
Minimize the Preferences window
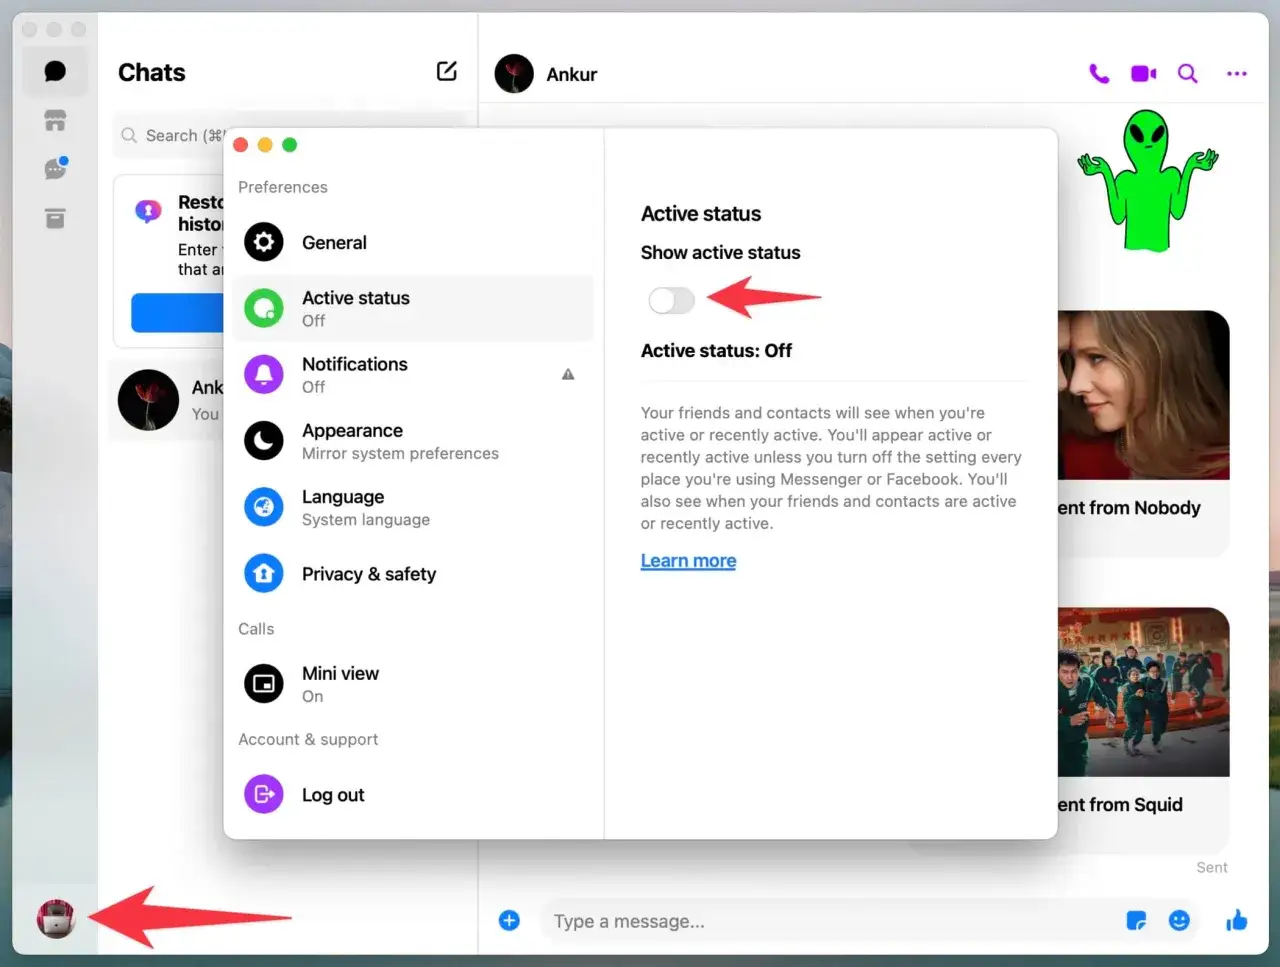coord(265,145)
